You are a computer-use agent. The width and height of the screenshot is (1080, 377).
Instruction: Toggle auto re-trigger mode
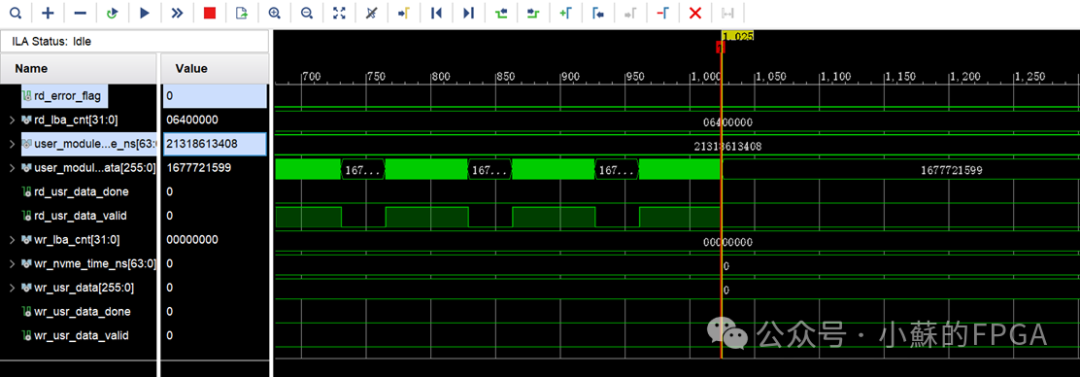(x=112, y=12)
